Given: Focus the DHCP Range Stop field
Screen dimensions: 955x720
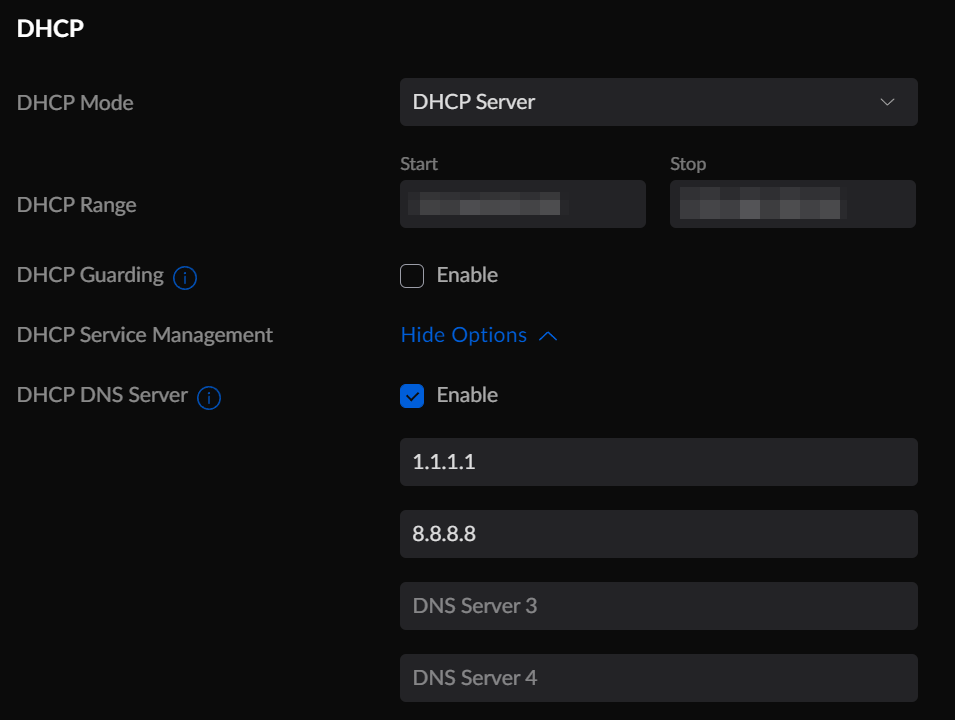Looking at the screenshot, I should (x=792, y=204).
